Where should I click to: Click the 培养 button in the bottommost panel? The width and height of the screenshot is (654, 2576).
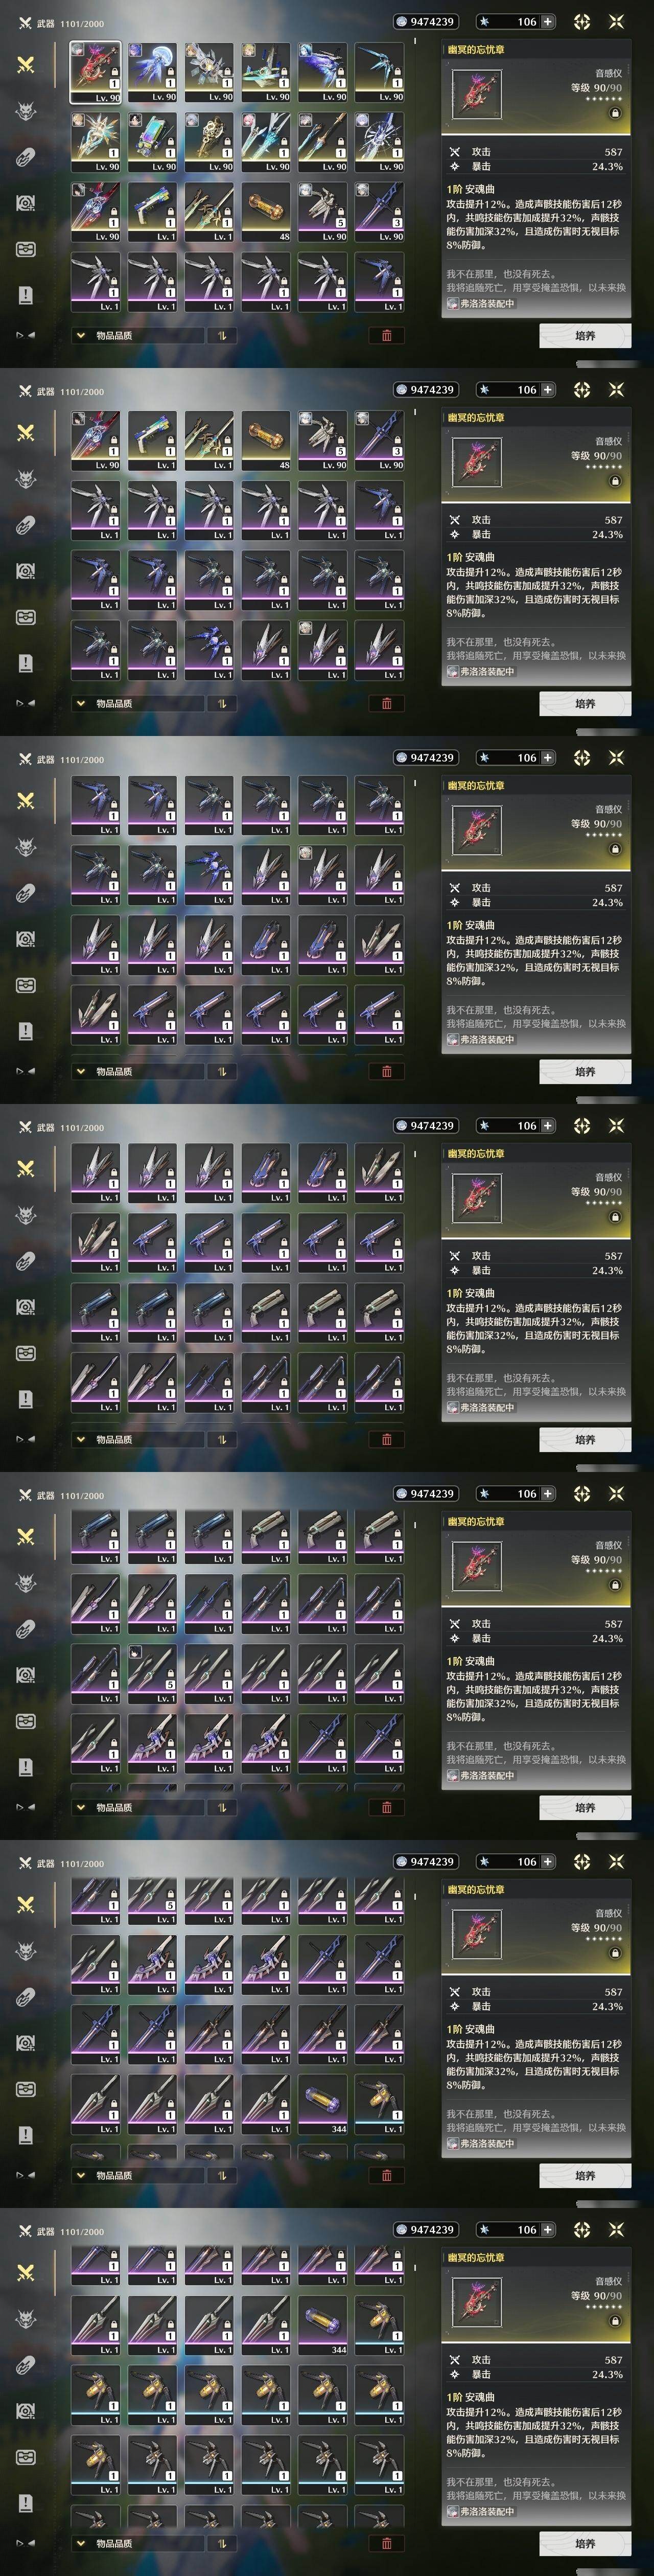click(x=585, y=2543)
